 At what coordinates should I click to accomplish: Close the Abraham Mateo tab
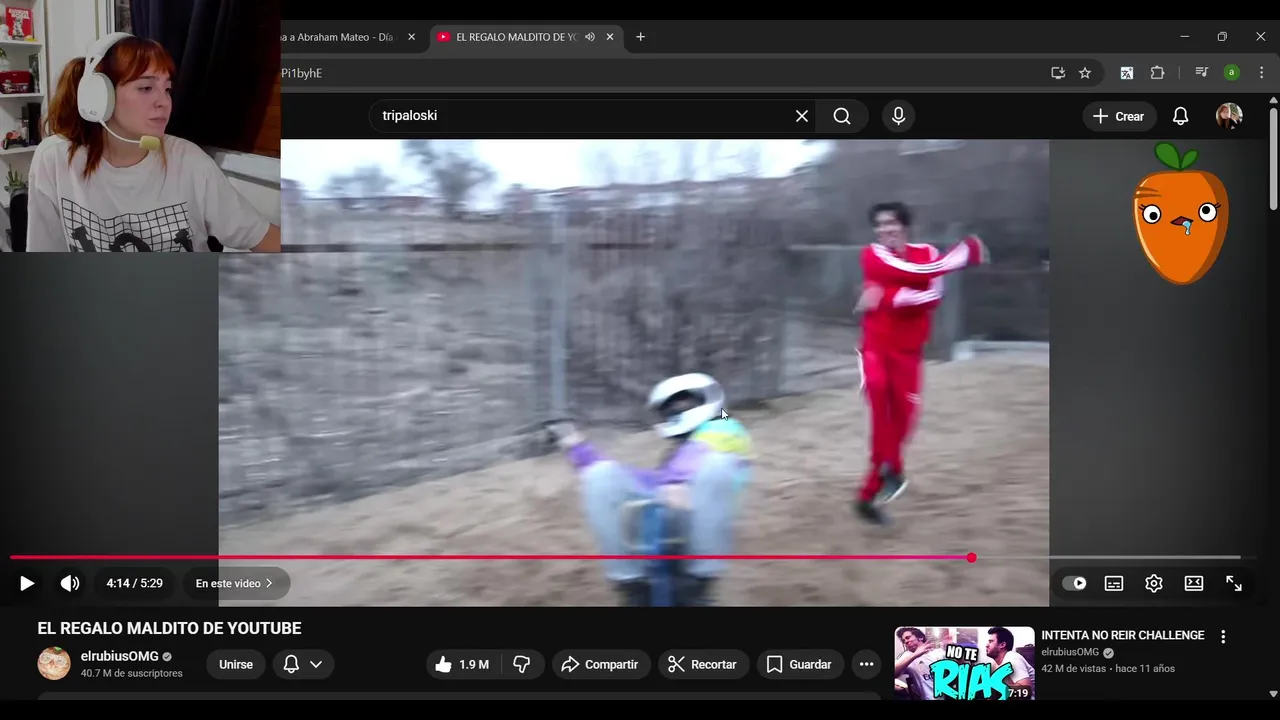[x=411, y=37]
